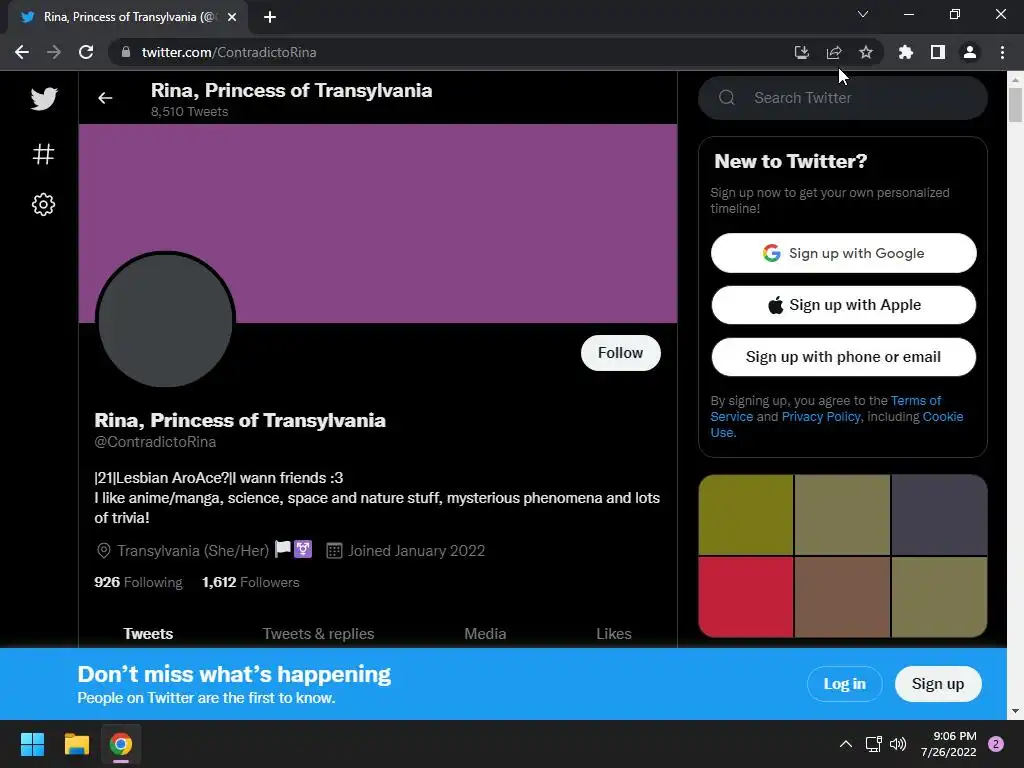This screenshot has width=1024, height=768.
Task: Open the dark gray top-right media thumbnail
Action: click(x=939, y=515)
